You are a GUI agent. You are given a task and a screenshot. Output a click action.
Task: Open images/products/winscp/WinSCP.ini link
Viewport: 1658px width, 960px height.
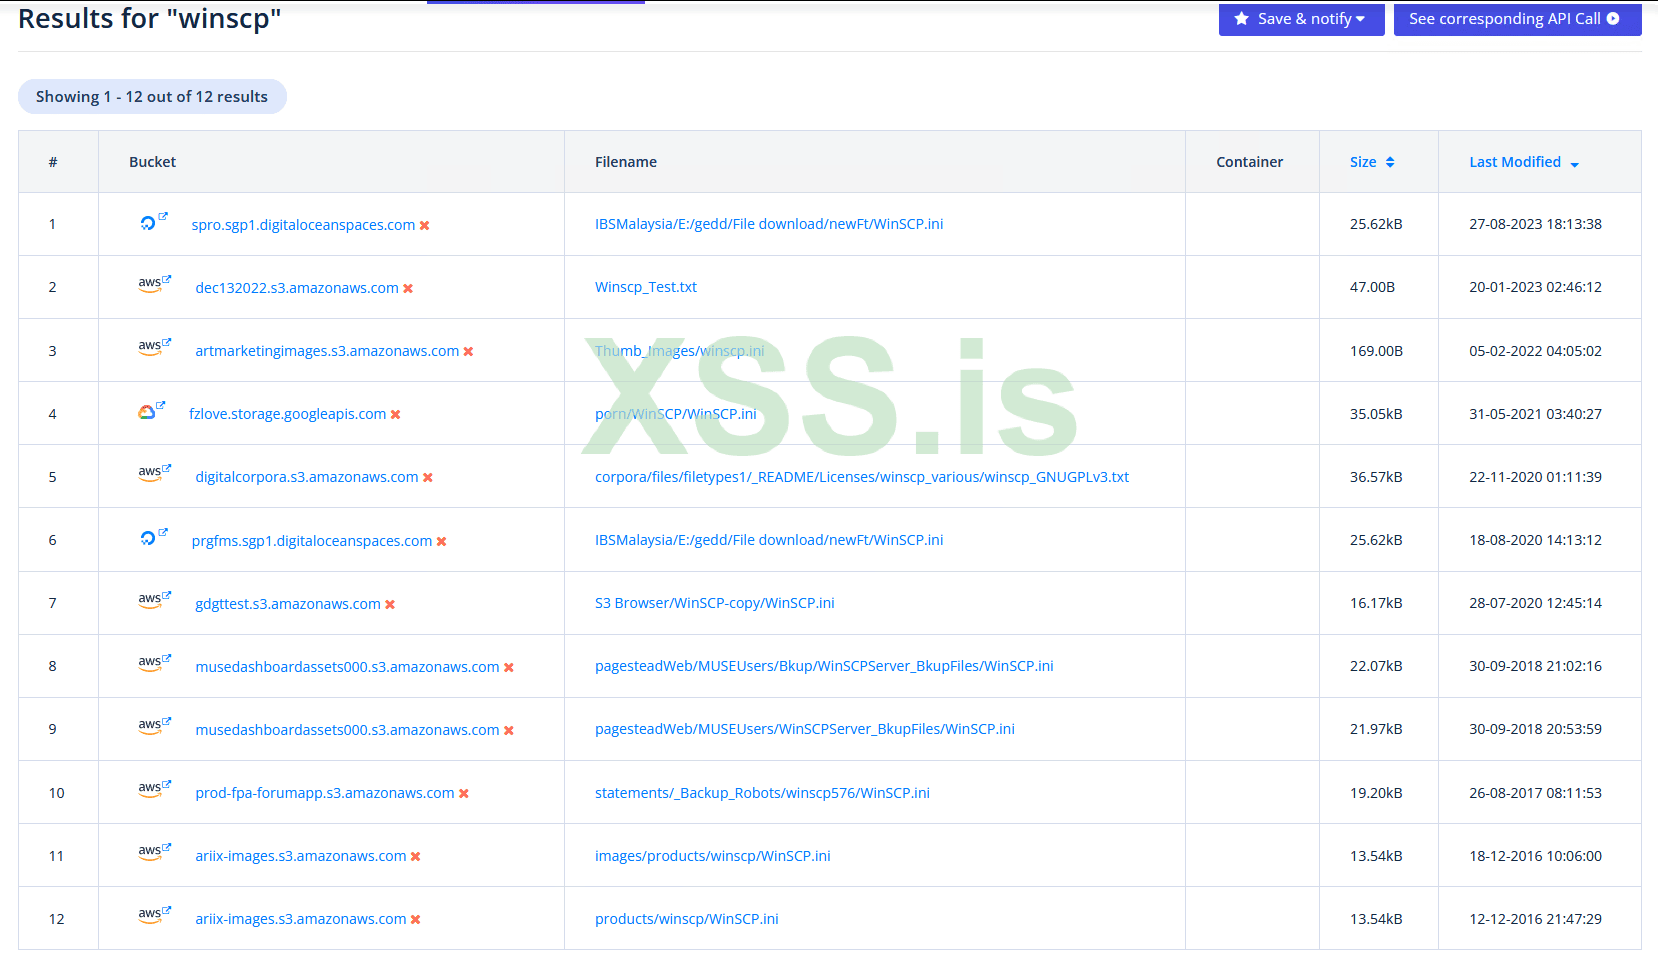713,856
